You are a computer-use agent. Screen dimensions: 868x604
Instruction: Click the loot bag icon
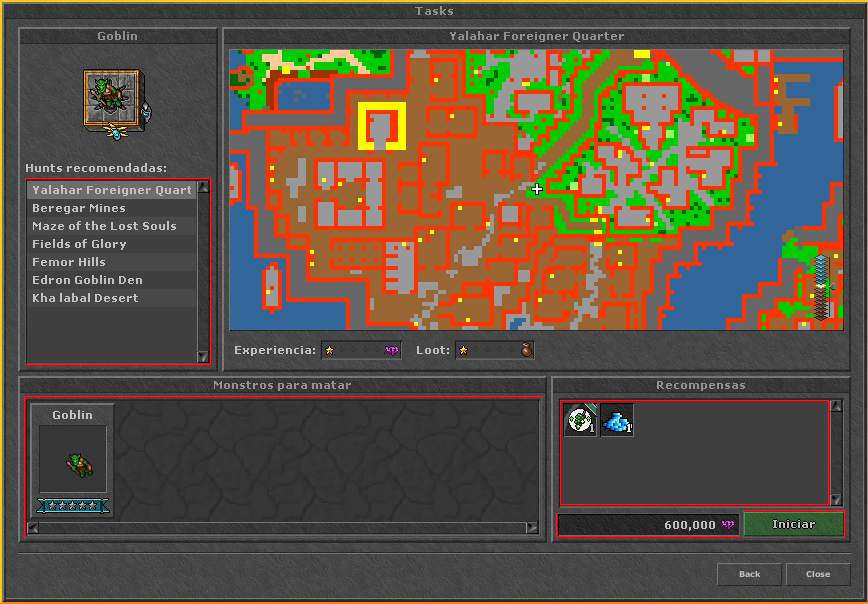point(526,350)
